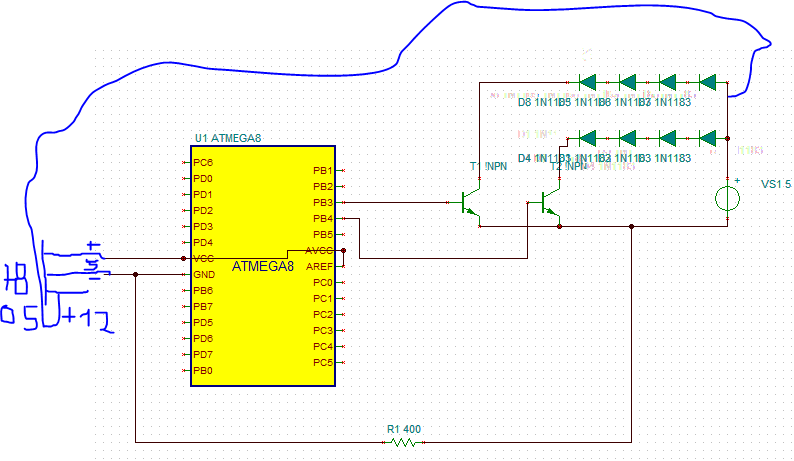
Task: Select the VCC pin of the ATMEGA8
Action: pos(203,258)
